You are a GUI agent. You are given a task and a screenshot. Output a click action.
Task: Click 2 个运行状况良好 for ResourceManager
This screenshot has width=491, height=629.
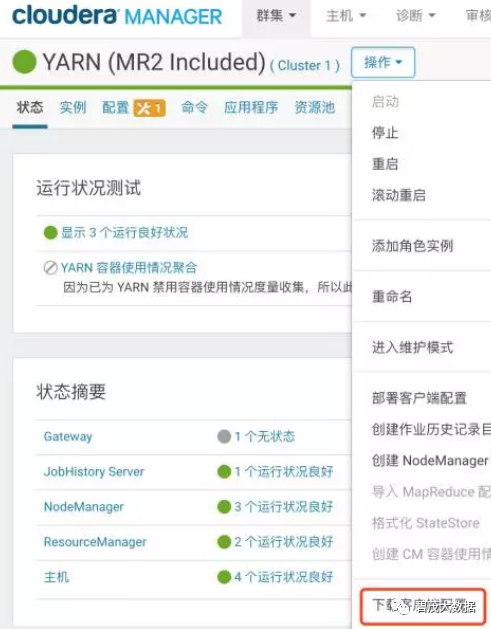click(284, 542)
